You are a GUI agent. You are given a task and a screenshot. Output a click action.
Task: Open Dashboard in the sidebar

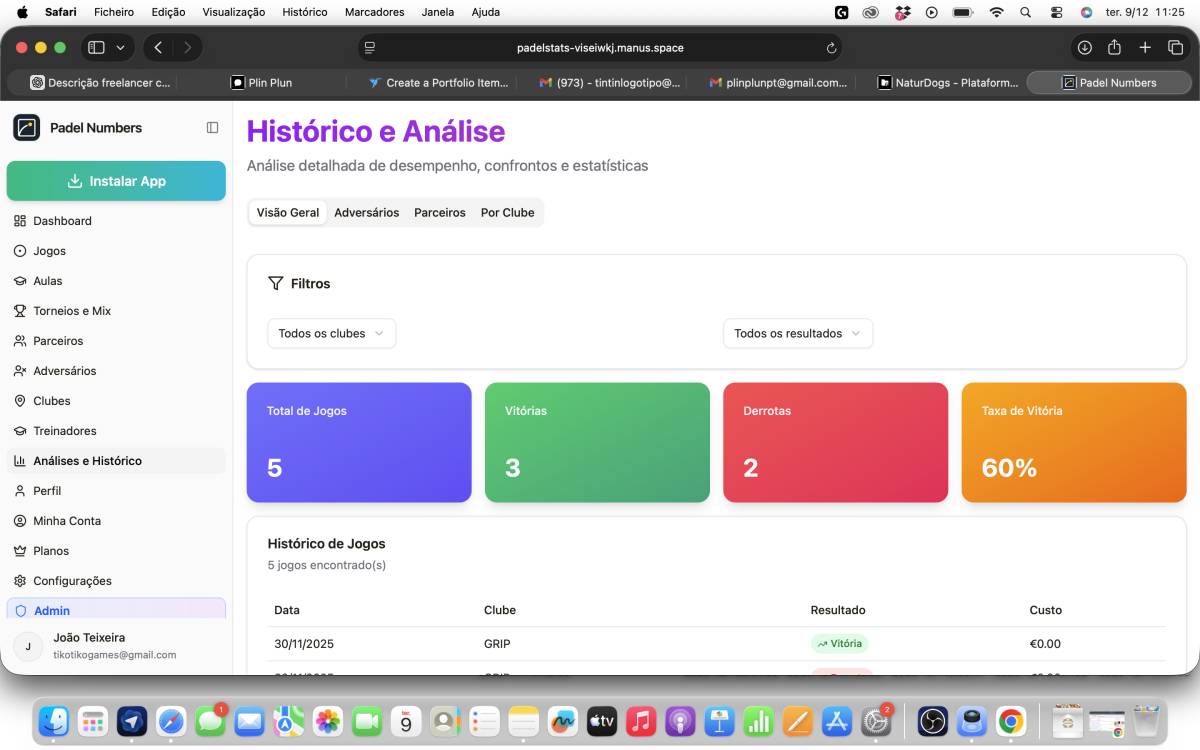[116, 221]
